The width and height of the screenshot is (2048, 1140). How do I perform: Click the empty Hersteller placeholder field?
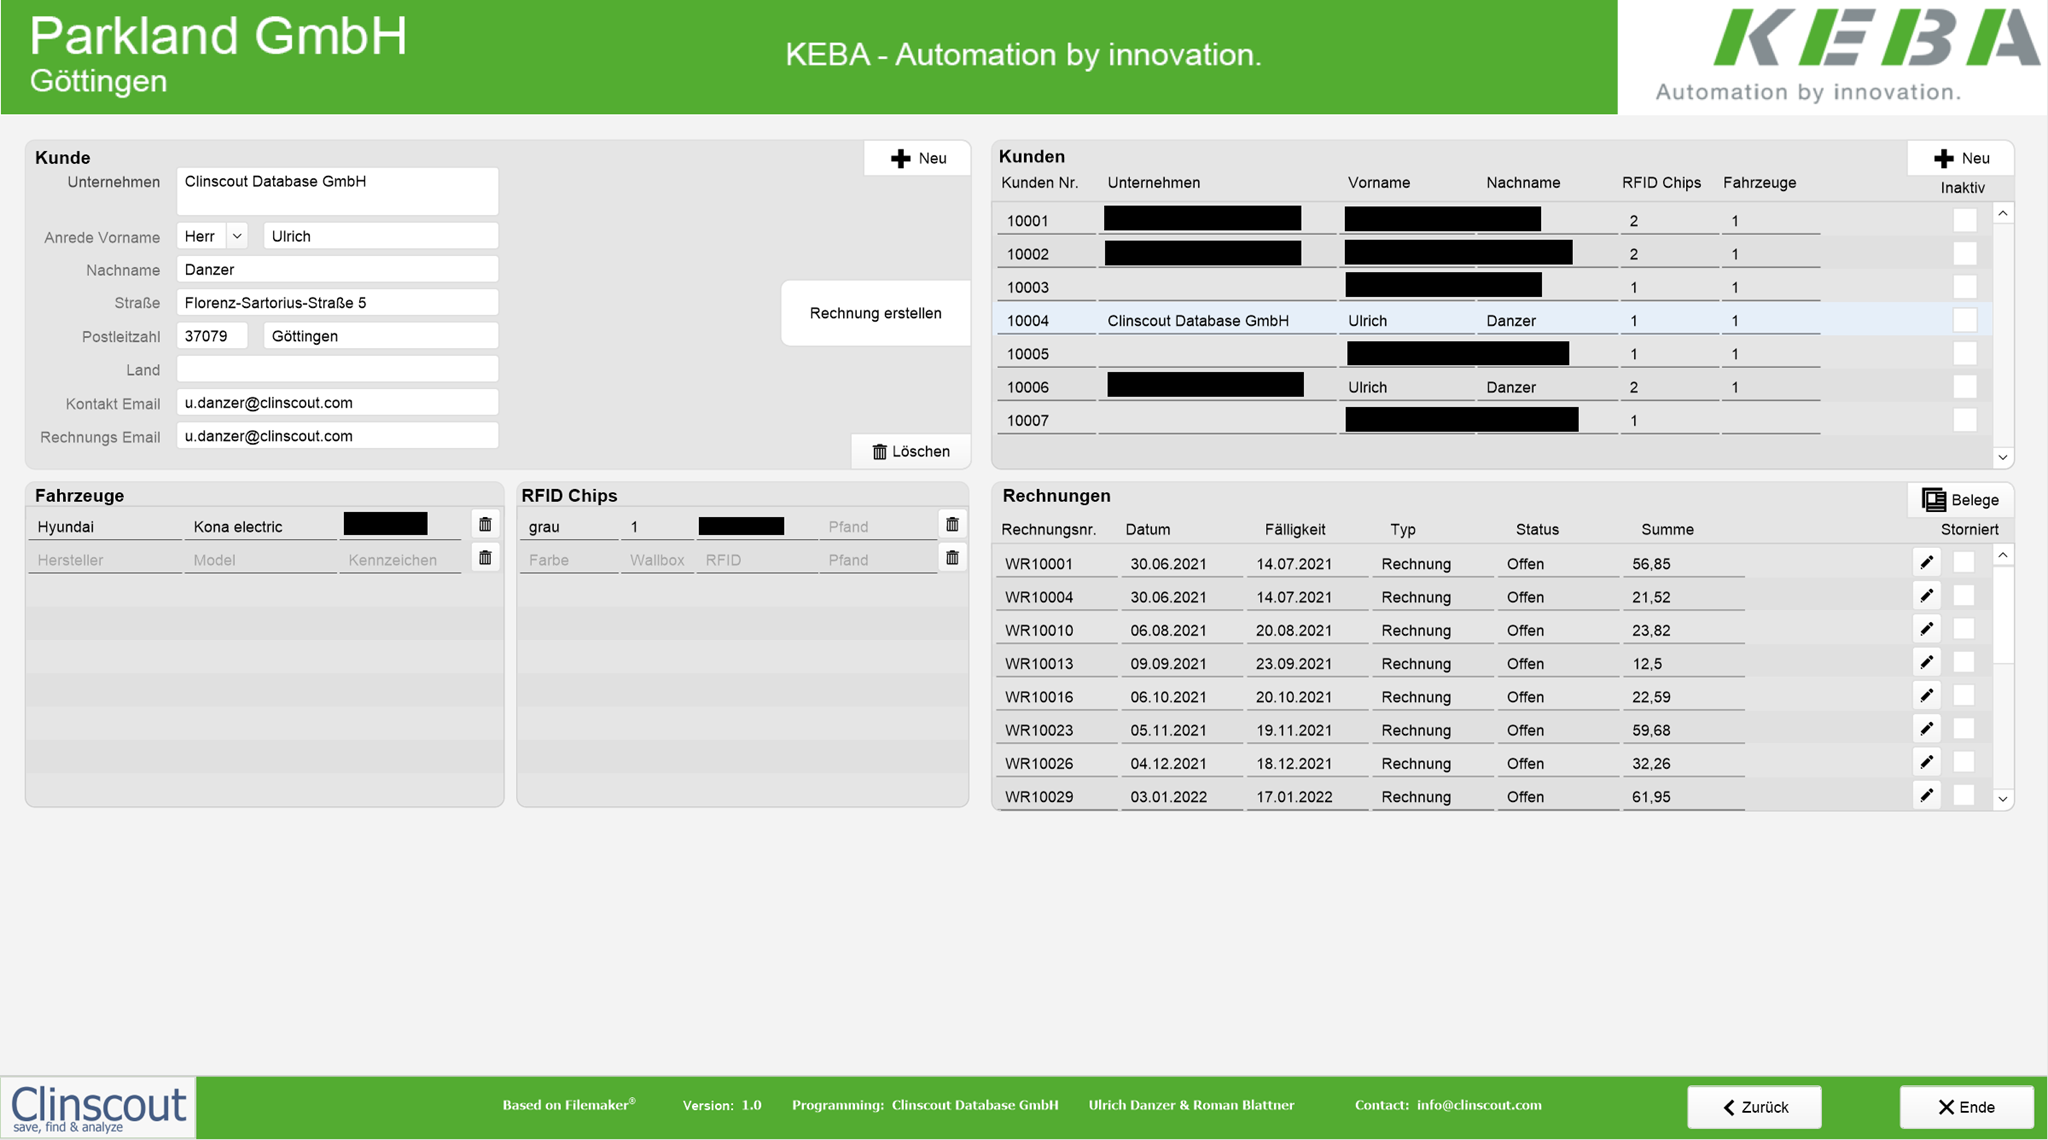105,560
